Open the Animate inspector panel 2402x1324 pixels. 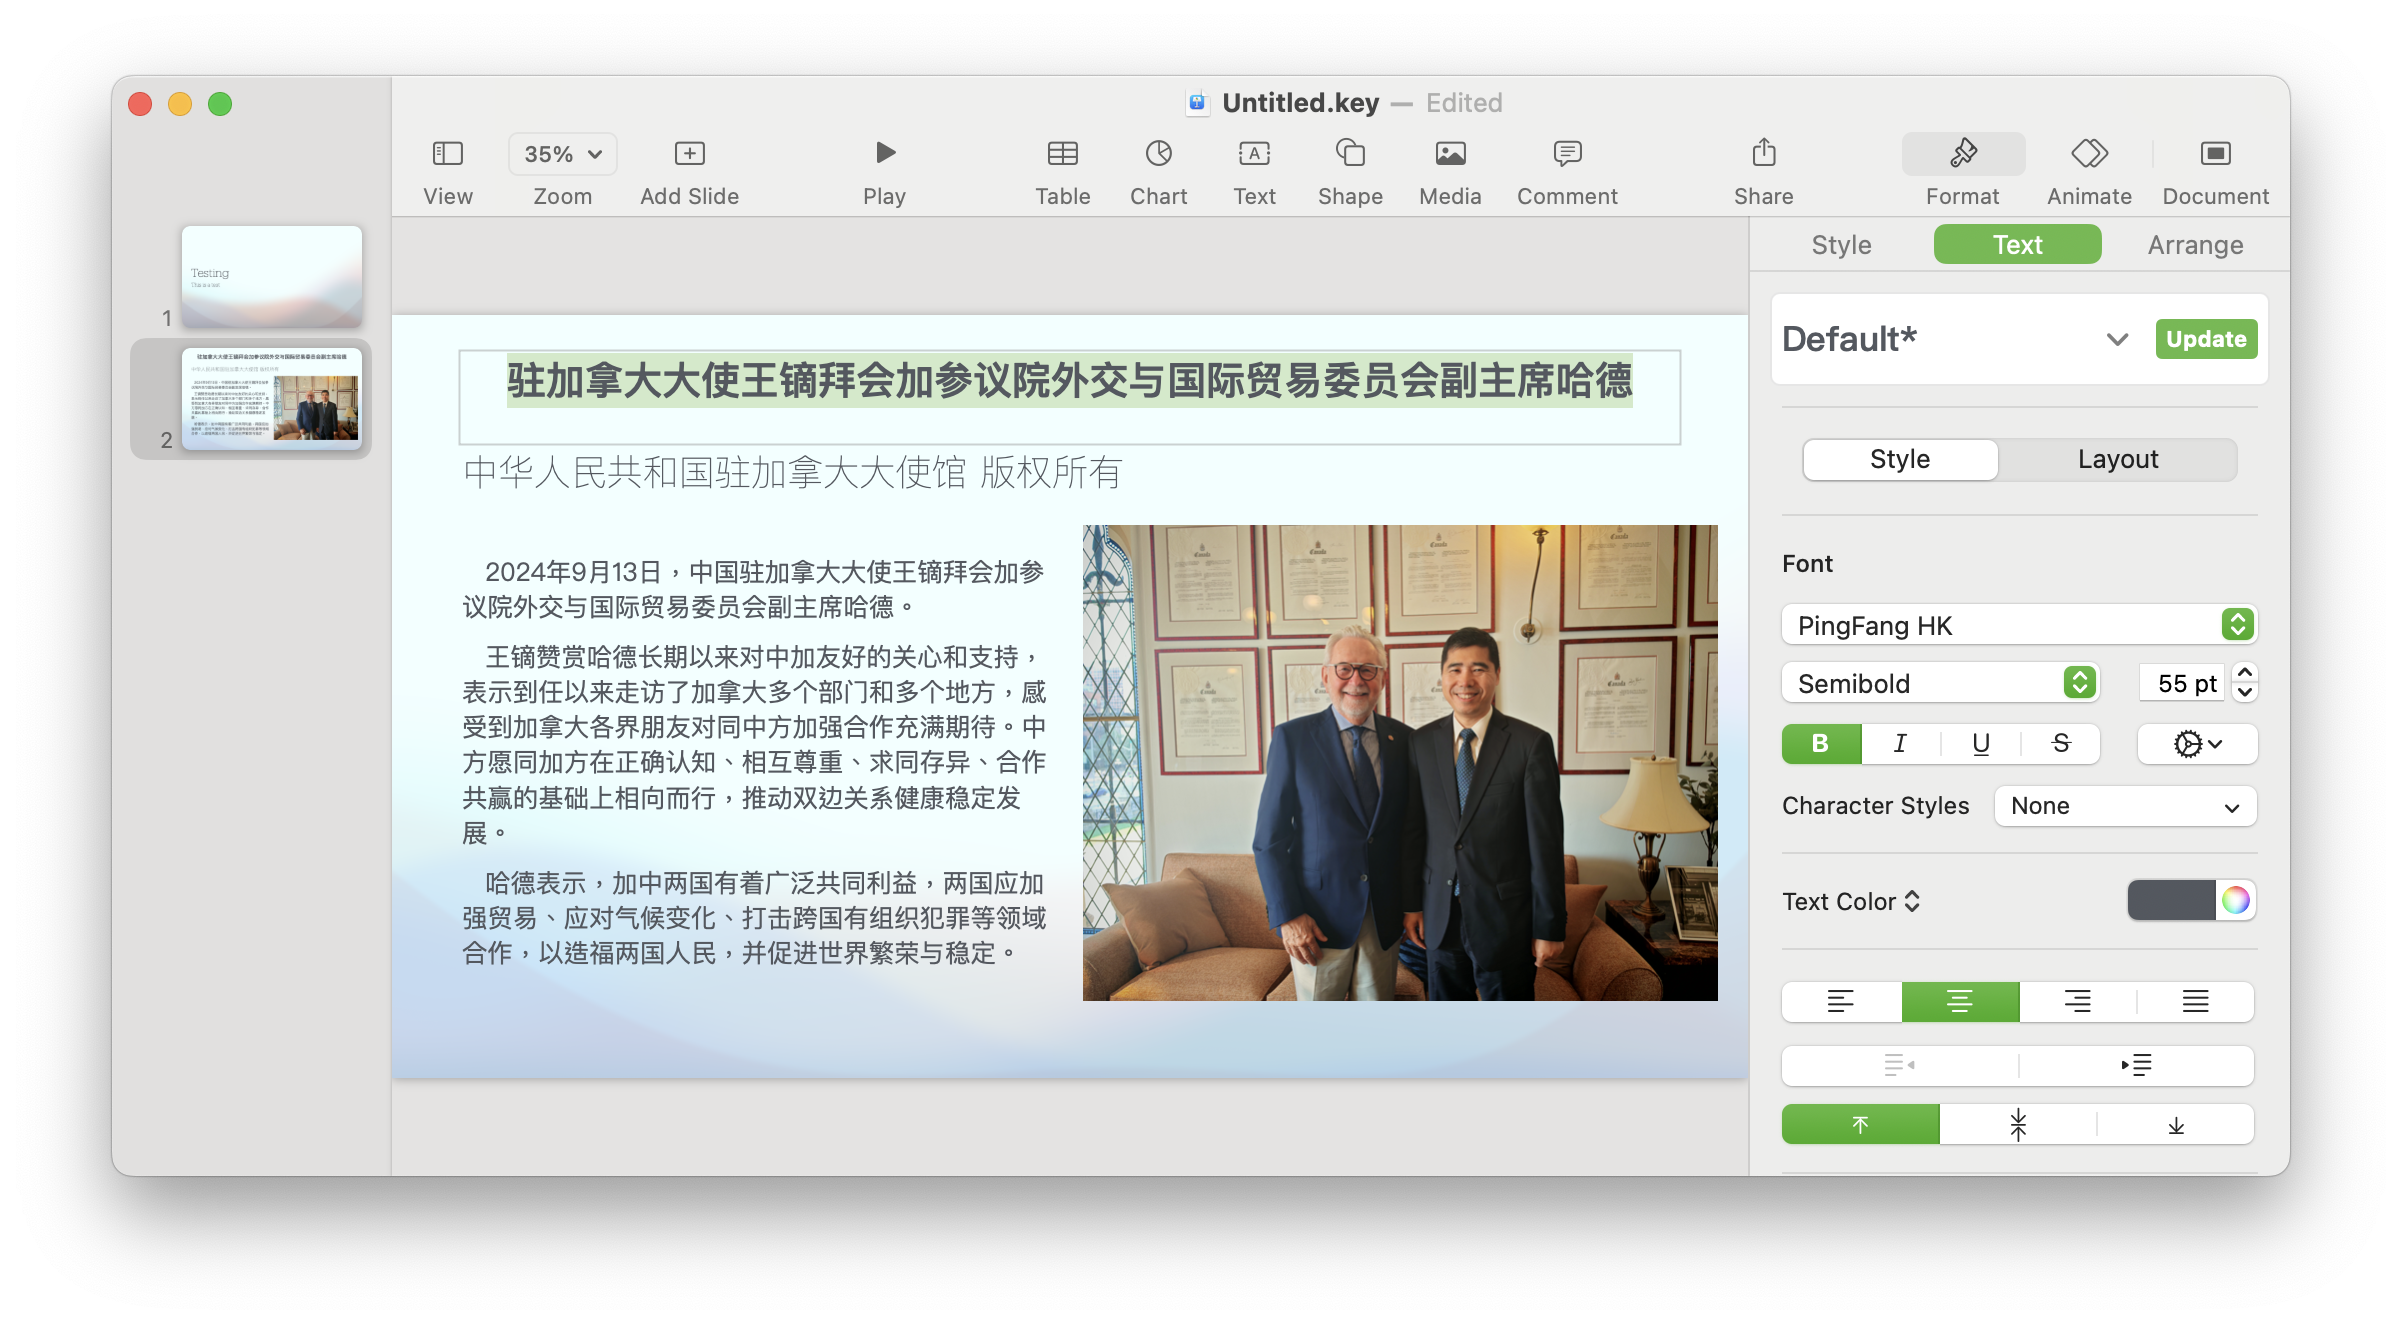click(2089, 153)
